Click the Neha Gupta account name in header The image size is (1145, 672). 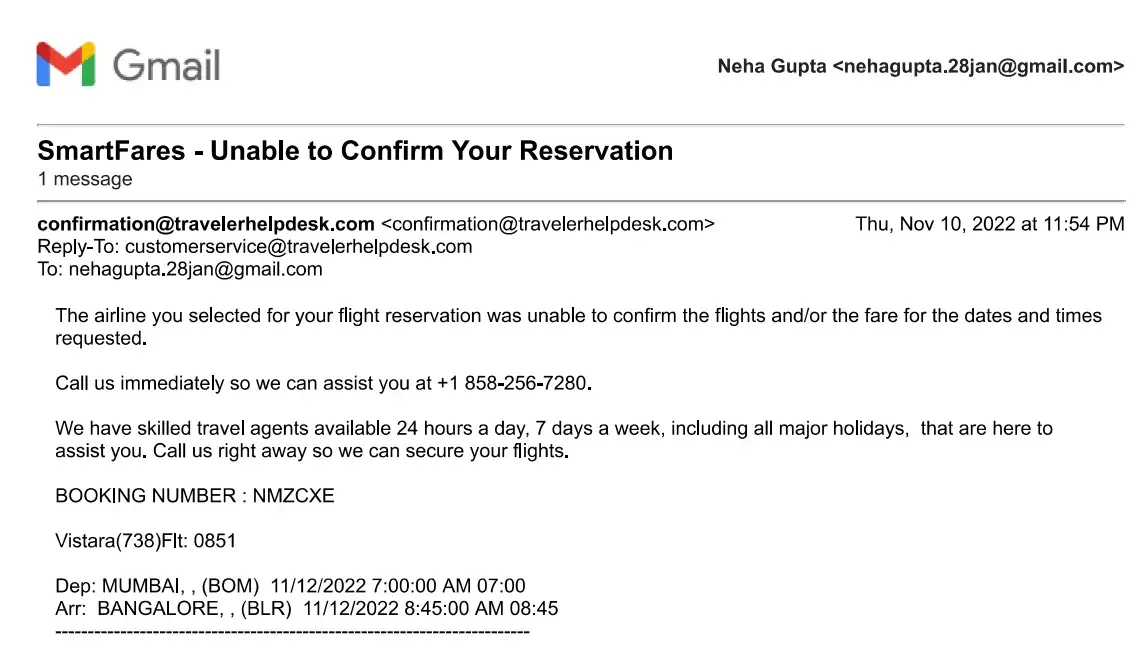771,67
